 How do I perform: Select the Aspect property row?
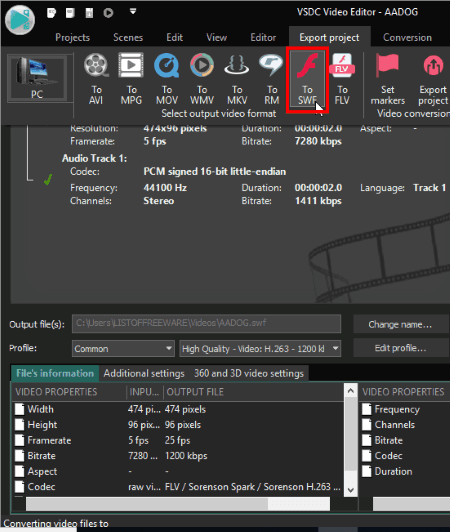tap(179, 471)
